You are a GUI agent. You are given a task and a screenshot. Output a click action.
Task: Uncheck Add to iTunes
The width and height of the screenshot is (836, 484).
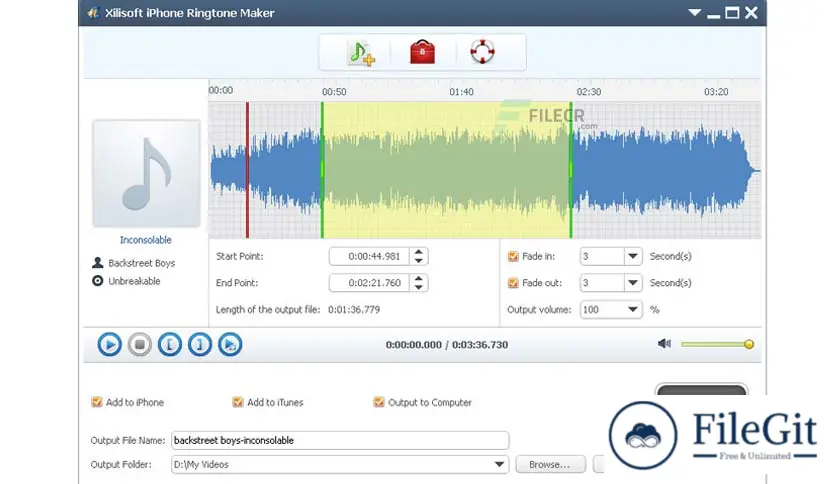238,402
